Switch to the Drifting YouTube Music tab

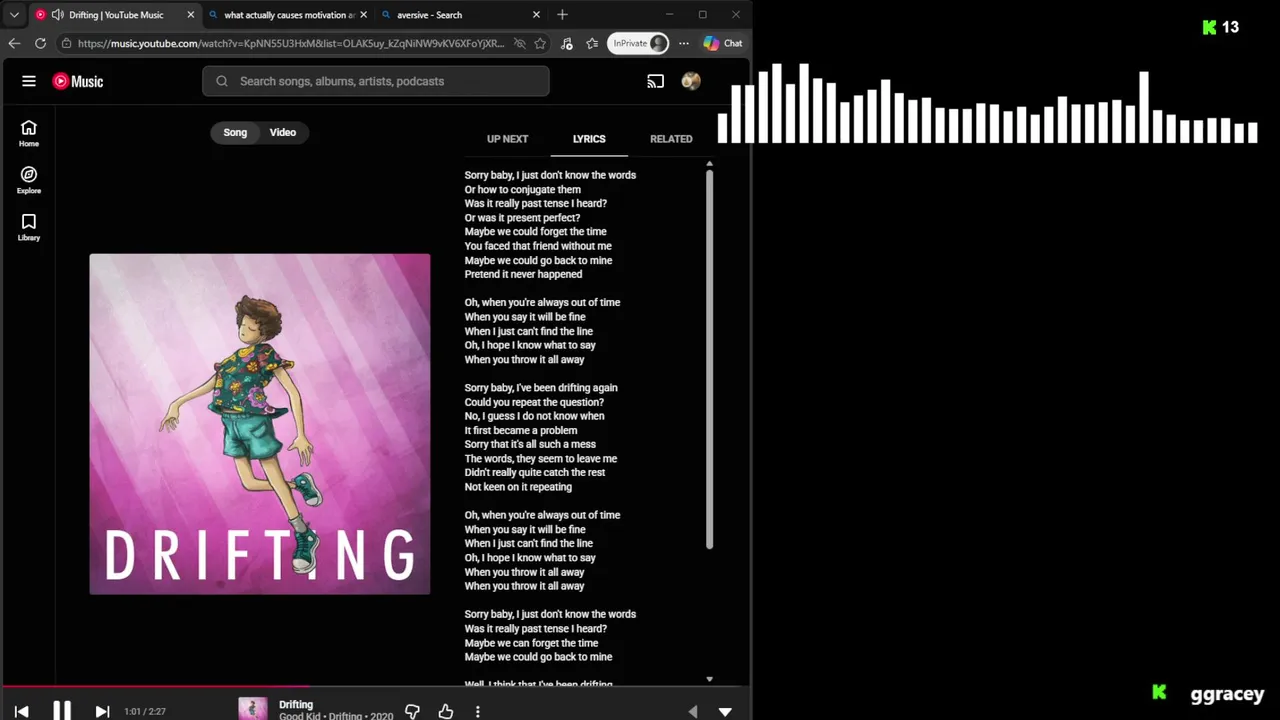point(114,15)
